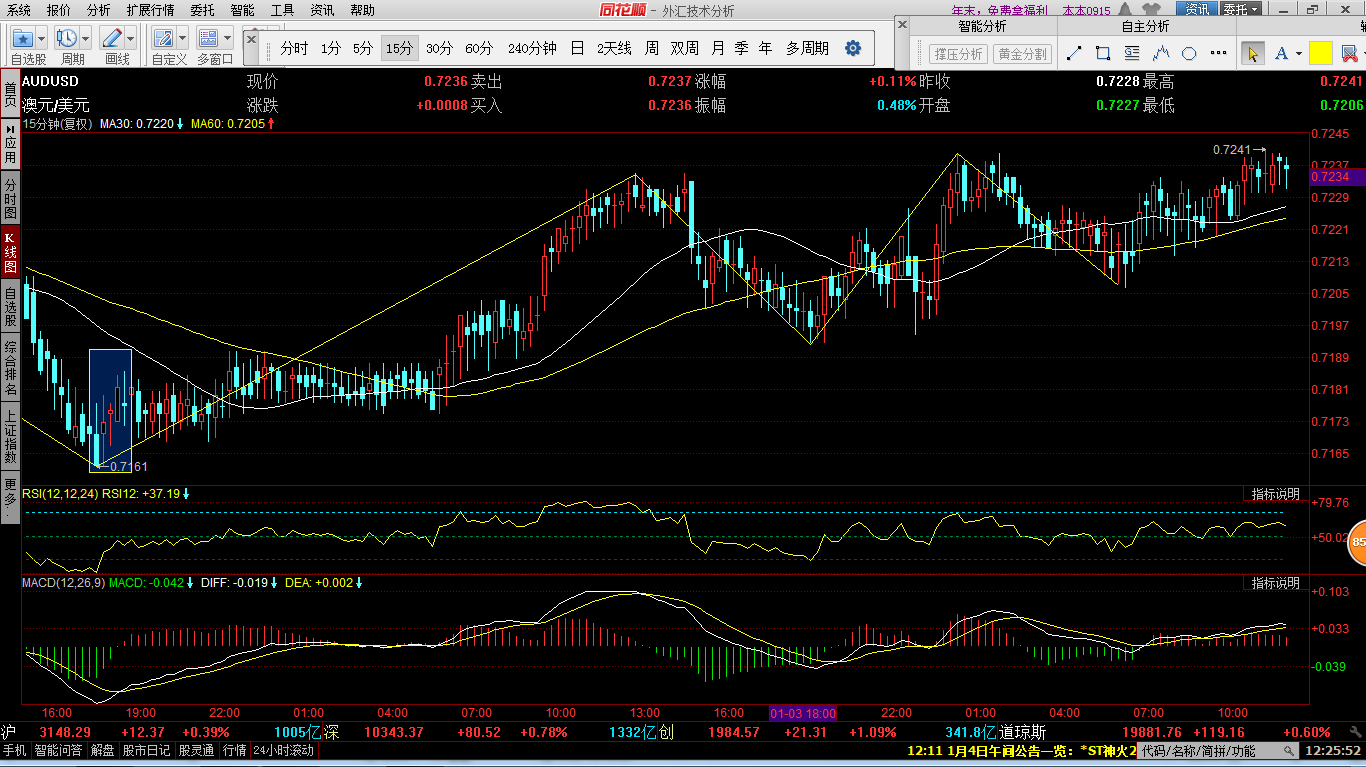Expand the 多窗口 dropdown arrow
The width and height of the screenshot is (1366, 767).
(227, 38)
